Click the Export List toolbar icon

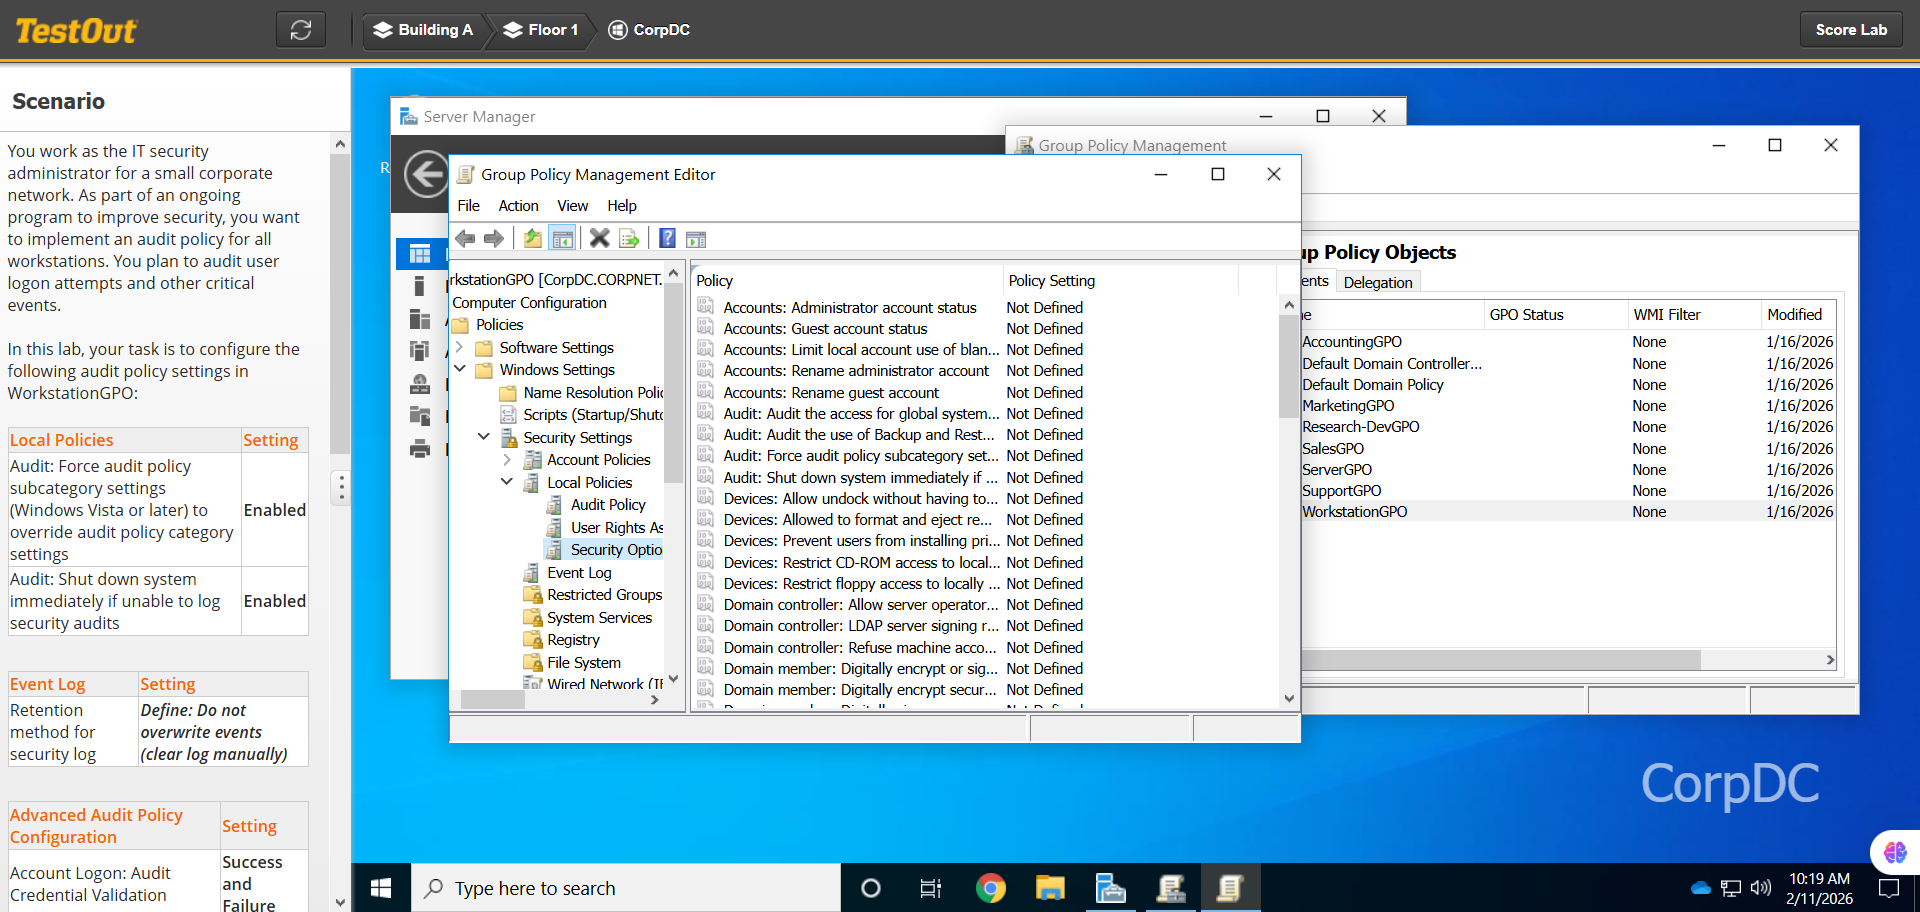pyautogui.click(x=629, y=239)
